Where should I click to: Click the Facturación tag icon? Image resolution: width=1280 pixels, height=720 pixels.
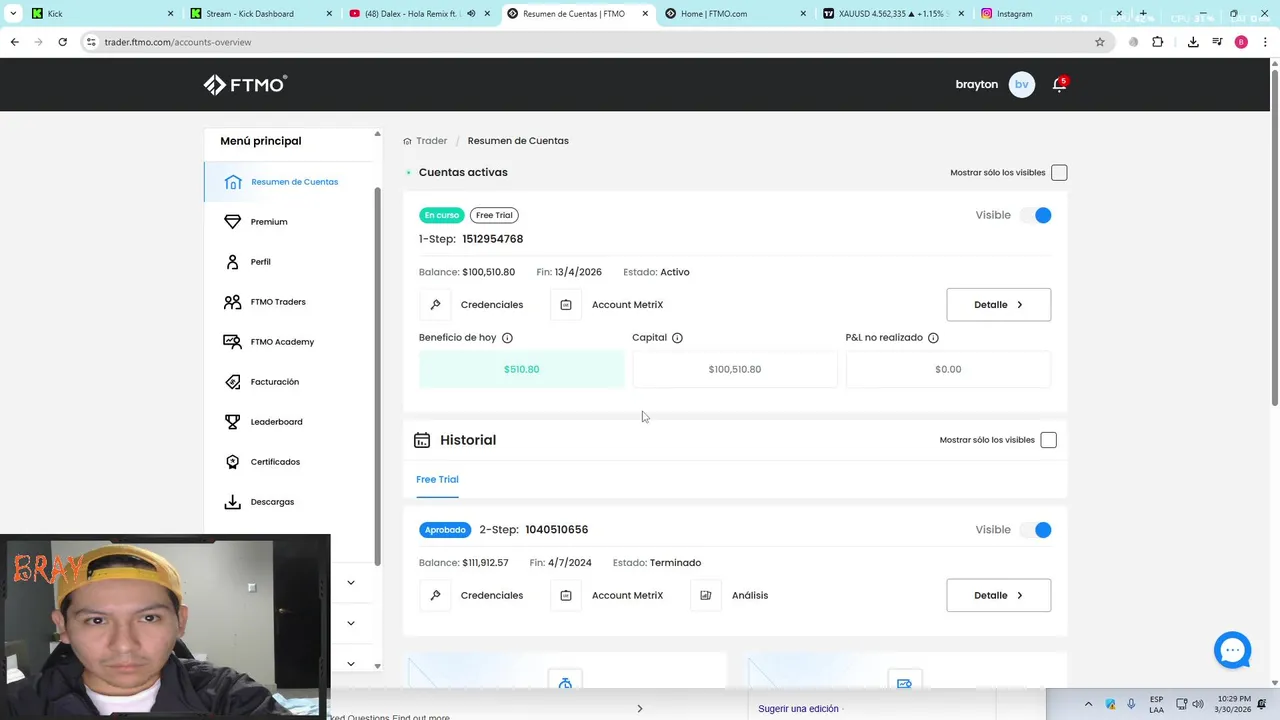233,382
